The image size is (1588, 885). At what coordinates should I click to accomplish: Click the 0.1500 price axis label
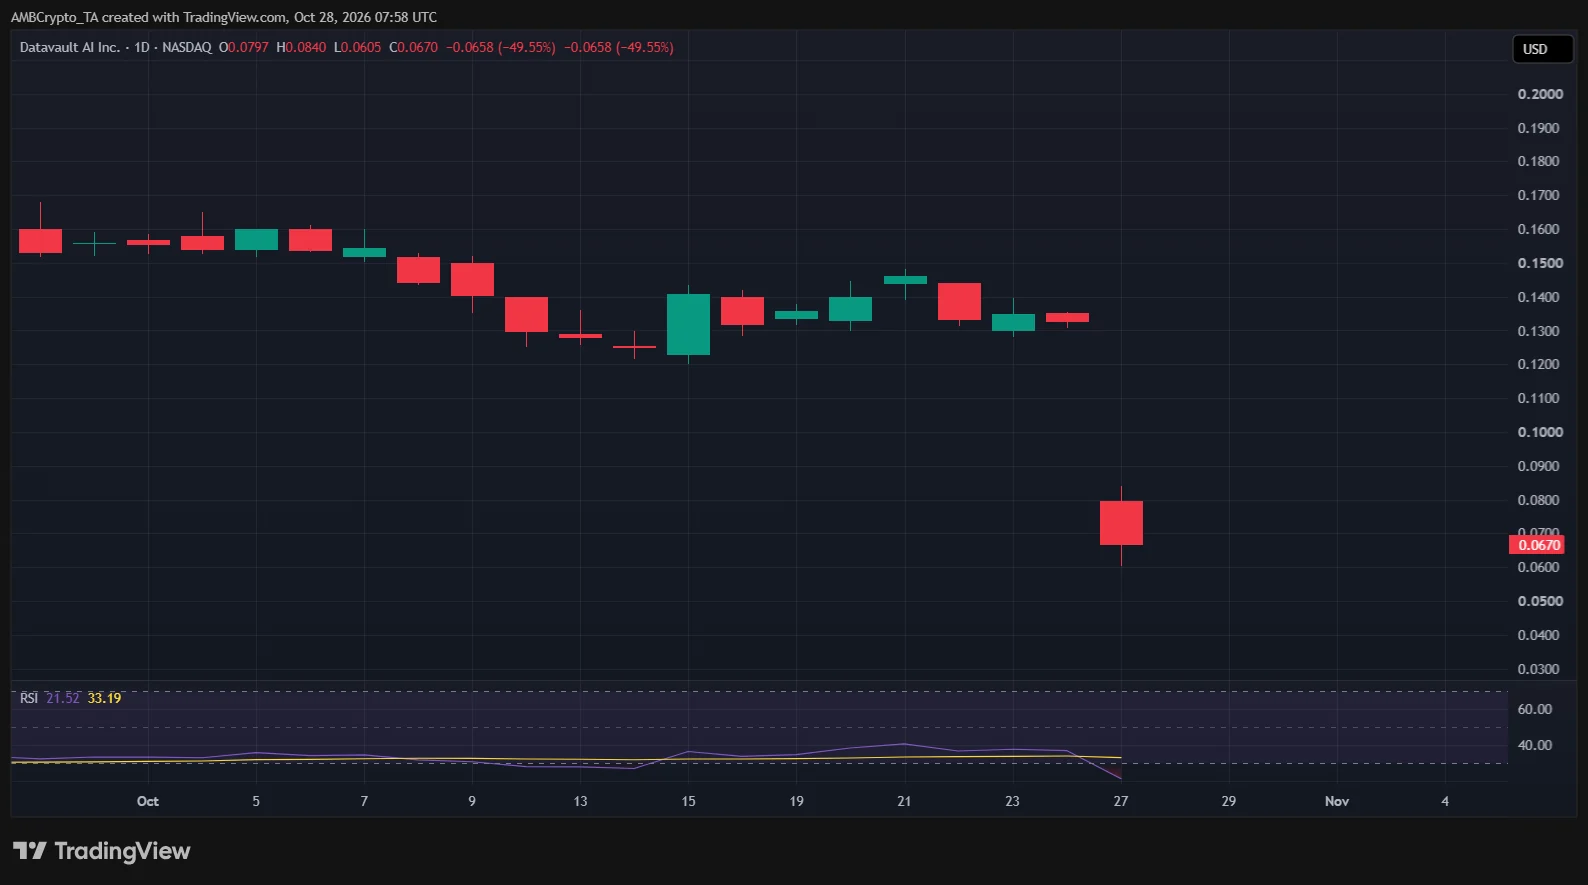(x=1540, y=263)
